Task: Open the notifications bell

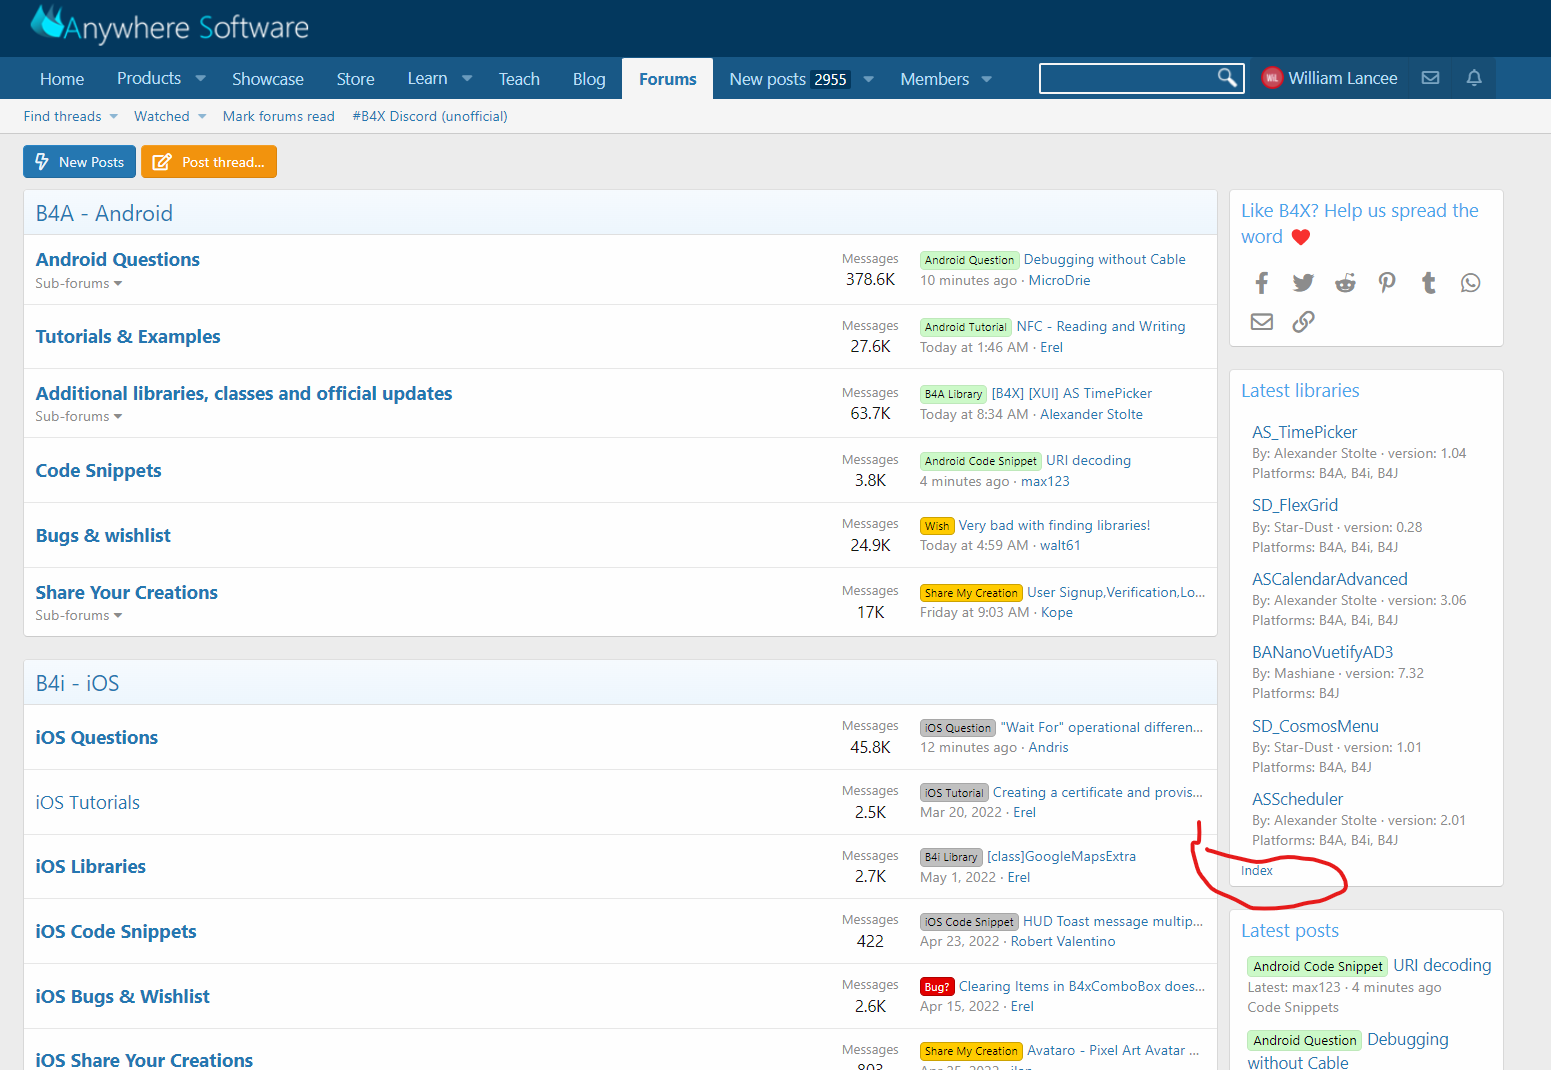Action: point(1474,77)
